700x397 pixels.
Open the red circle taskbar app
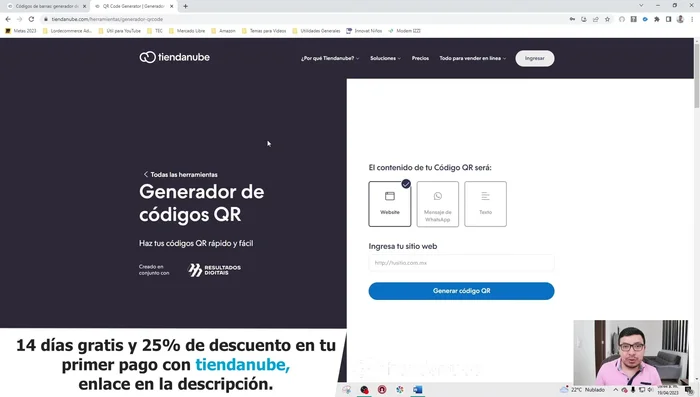[382, 389]
